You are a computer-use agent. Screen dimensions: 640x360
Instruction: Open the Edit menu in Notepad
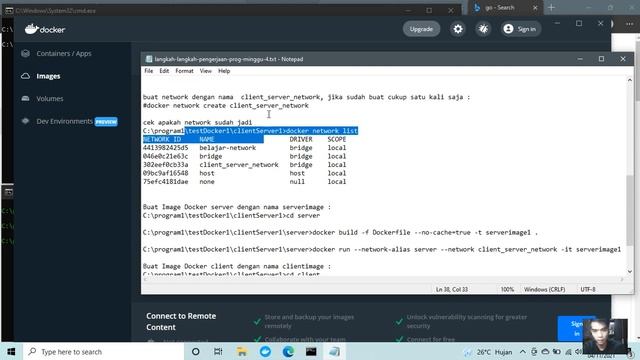[164, 71]
